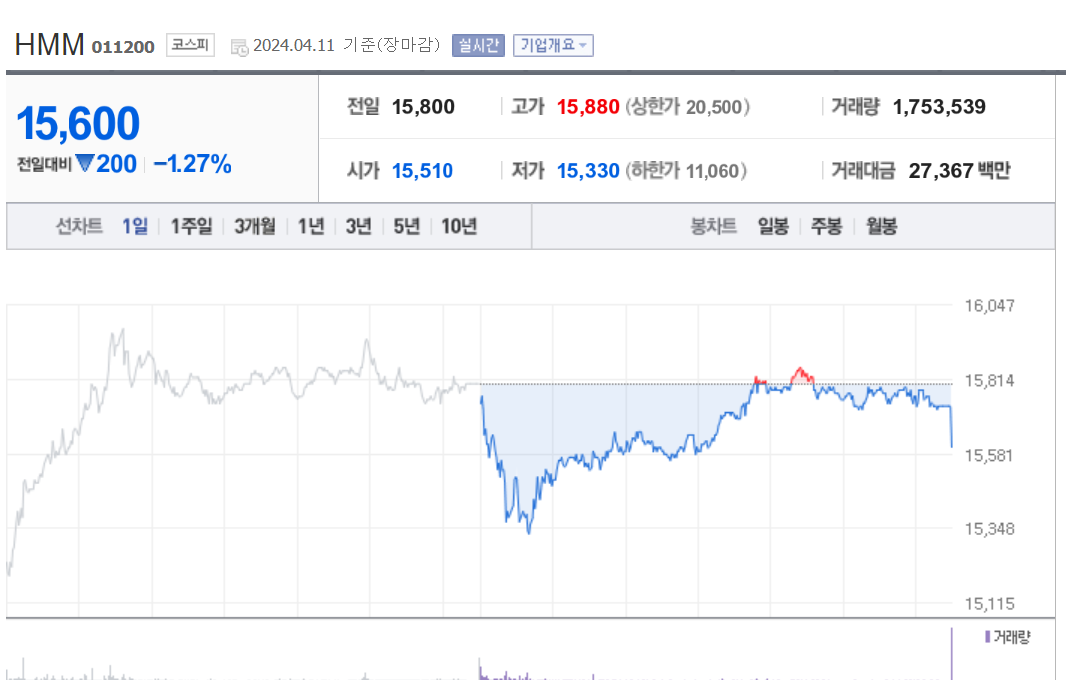
Task: Click the lowest dip of the blue price line
Action: click(x=529, y=532)
